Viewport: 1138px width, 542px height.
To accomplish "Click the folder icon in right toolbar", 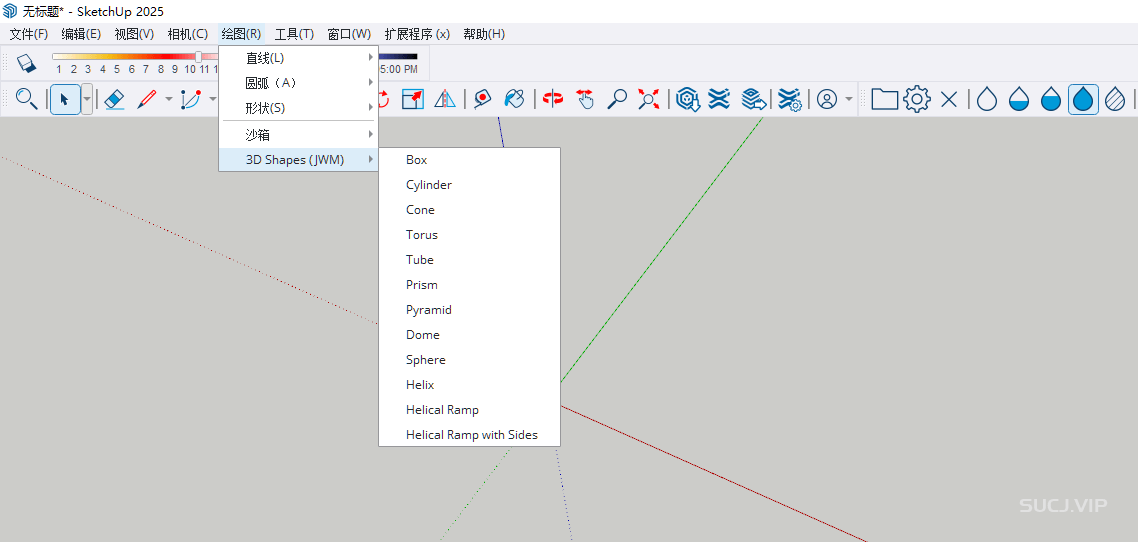I will 885,99.
